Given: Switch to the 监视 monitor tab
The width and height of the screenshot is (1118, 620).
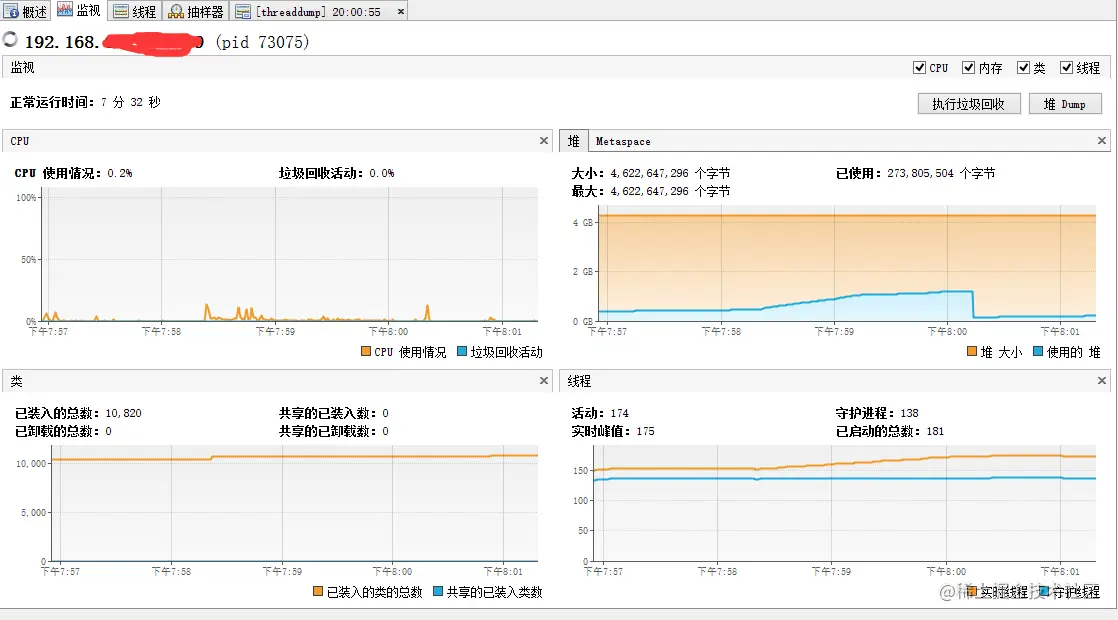Looking at the screenshot, I should [x=79, y=11].
